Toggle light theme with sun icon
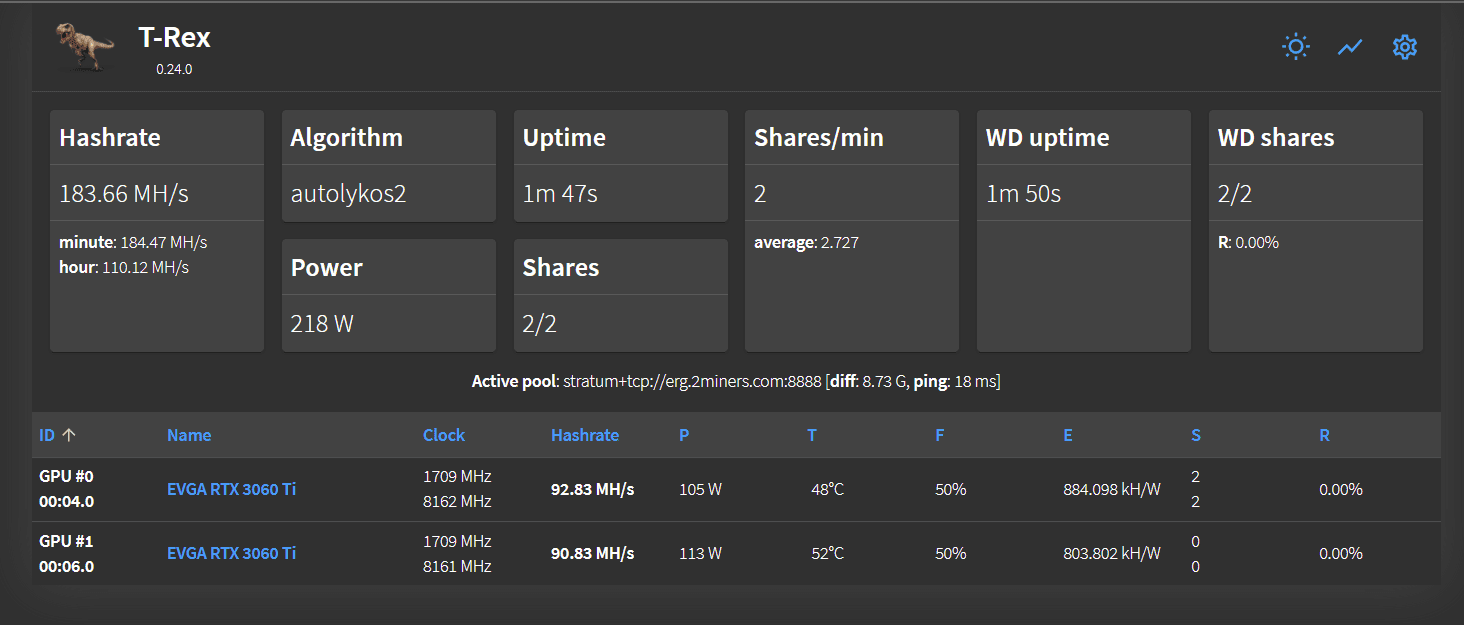Screen dimensions: 1464x625 [1296, 47]
